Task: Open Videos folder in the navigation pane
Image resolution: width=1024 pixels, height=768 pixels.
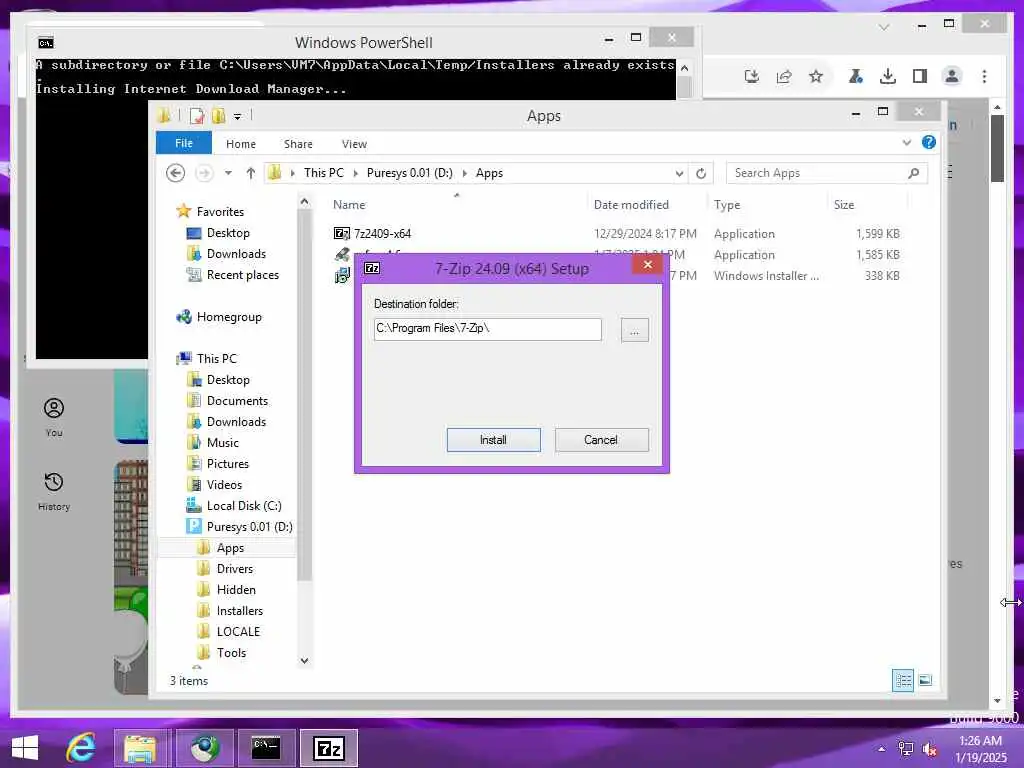Action: [224, 485]
